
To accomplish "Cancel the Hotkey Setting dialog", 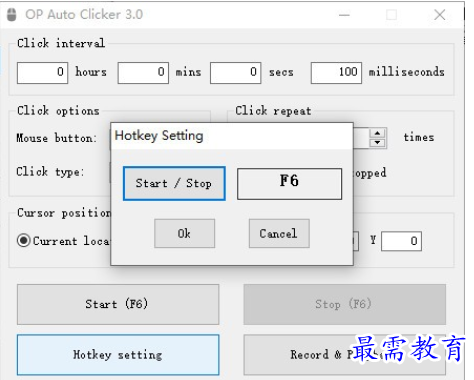I will 279,233.
